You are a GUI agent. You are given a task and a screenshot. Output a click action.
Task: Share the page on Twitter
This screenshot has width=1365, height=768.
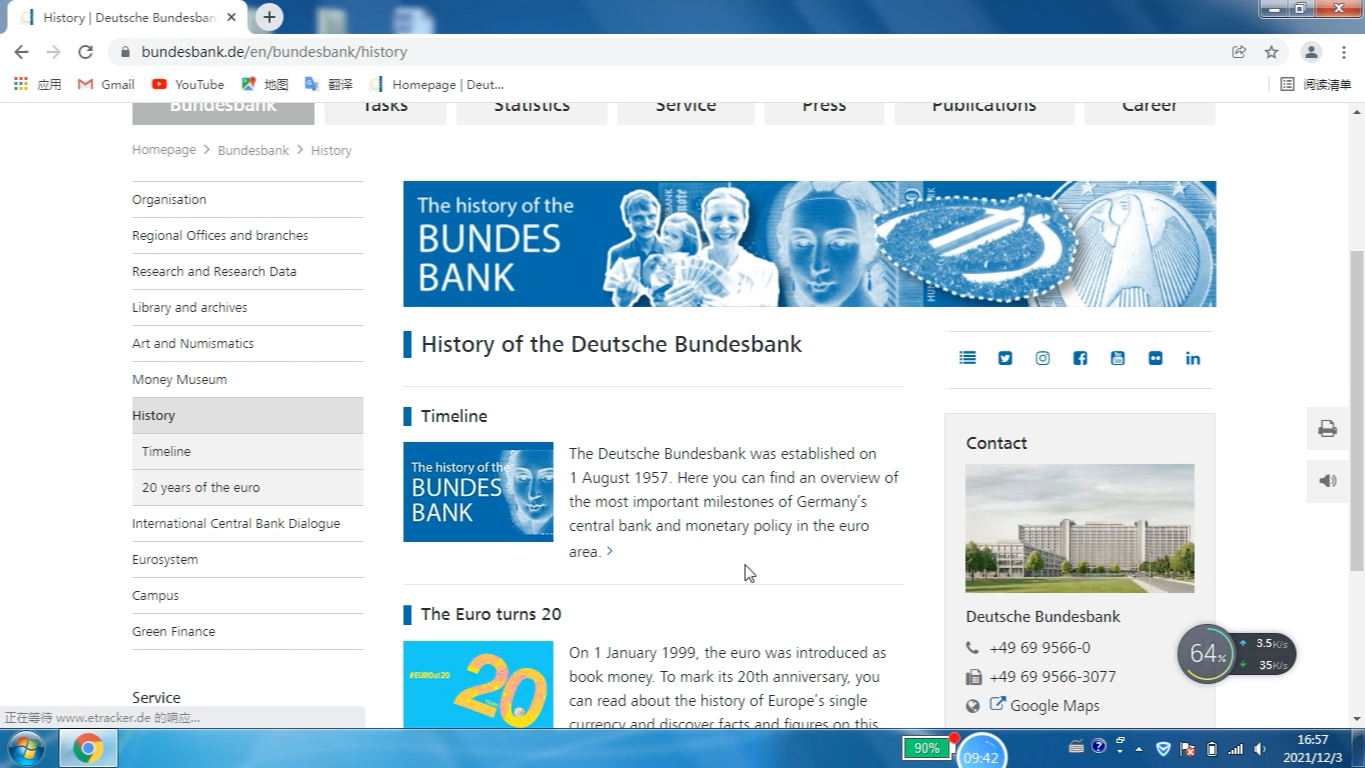1005,358
